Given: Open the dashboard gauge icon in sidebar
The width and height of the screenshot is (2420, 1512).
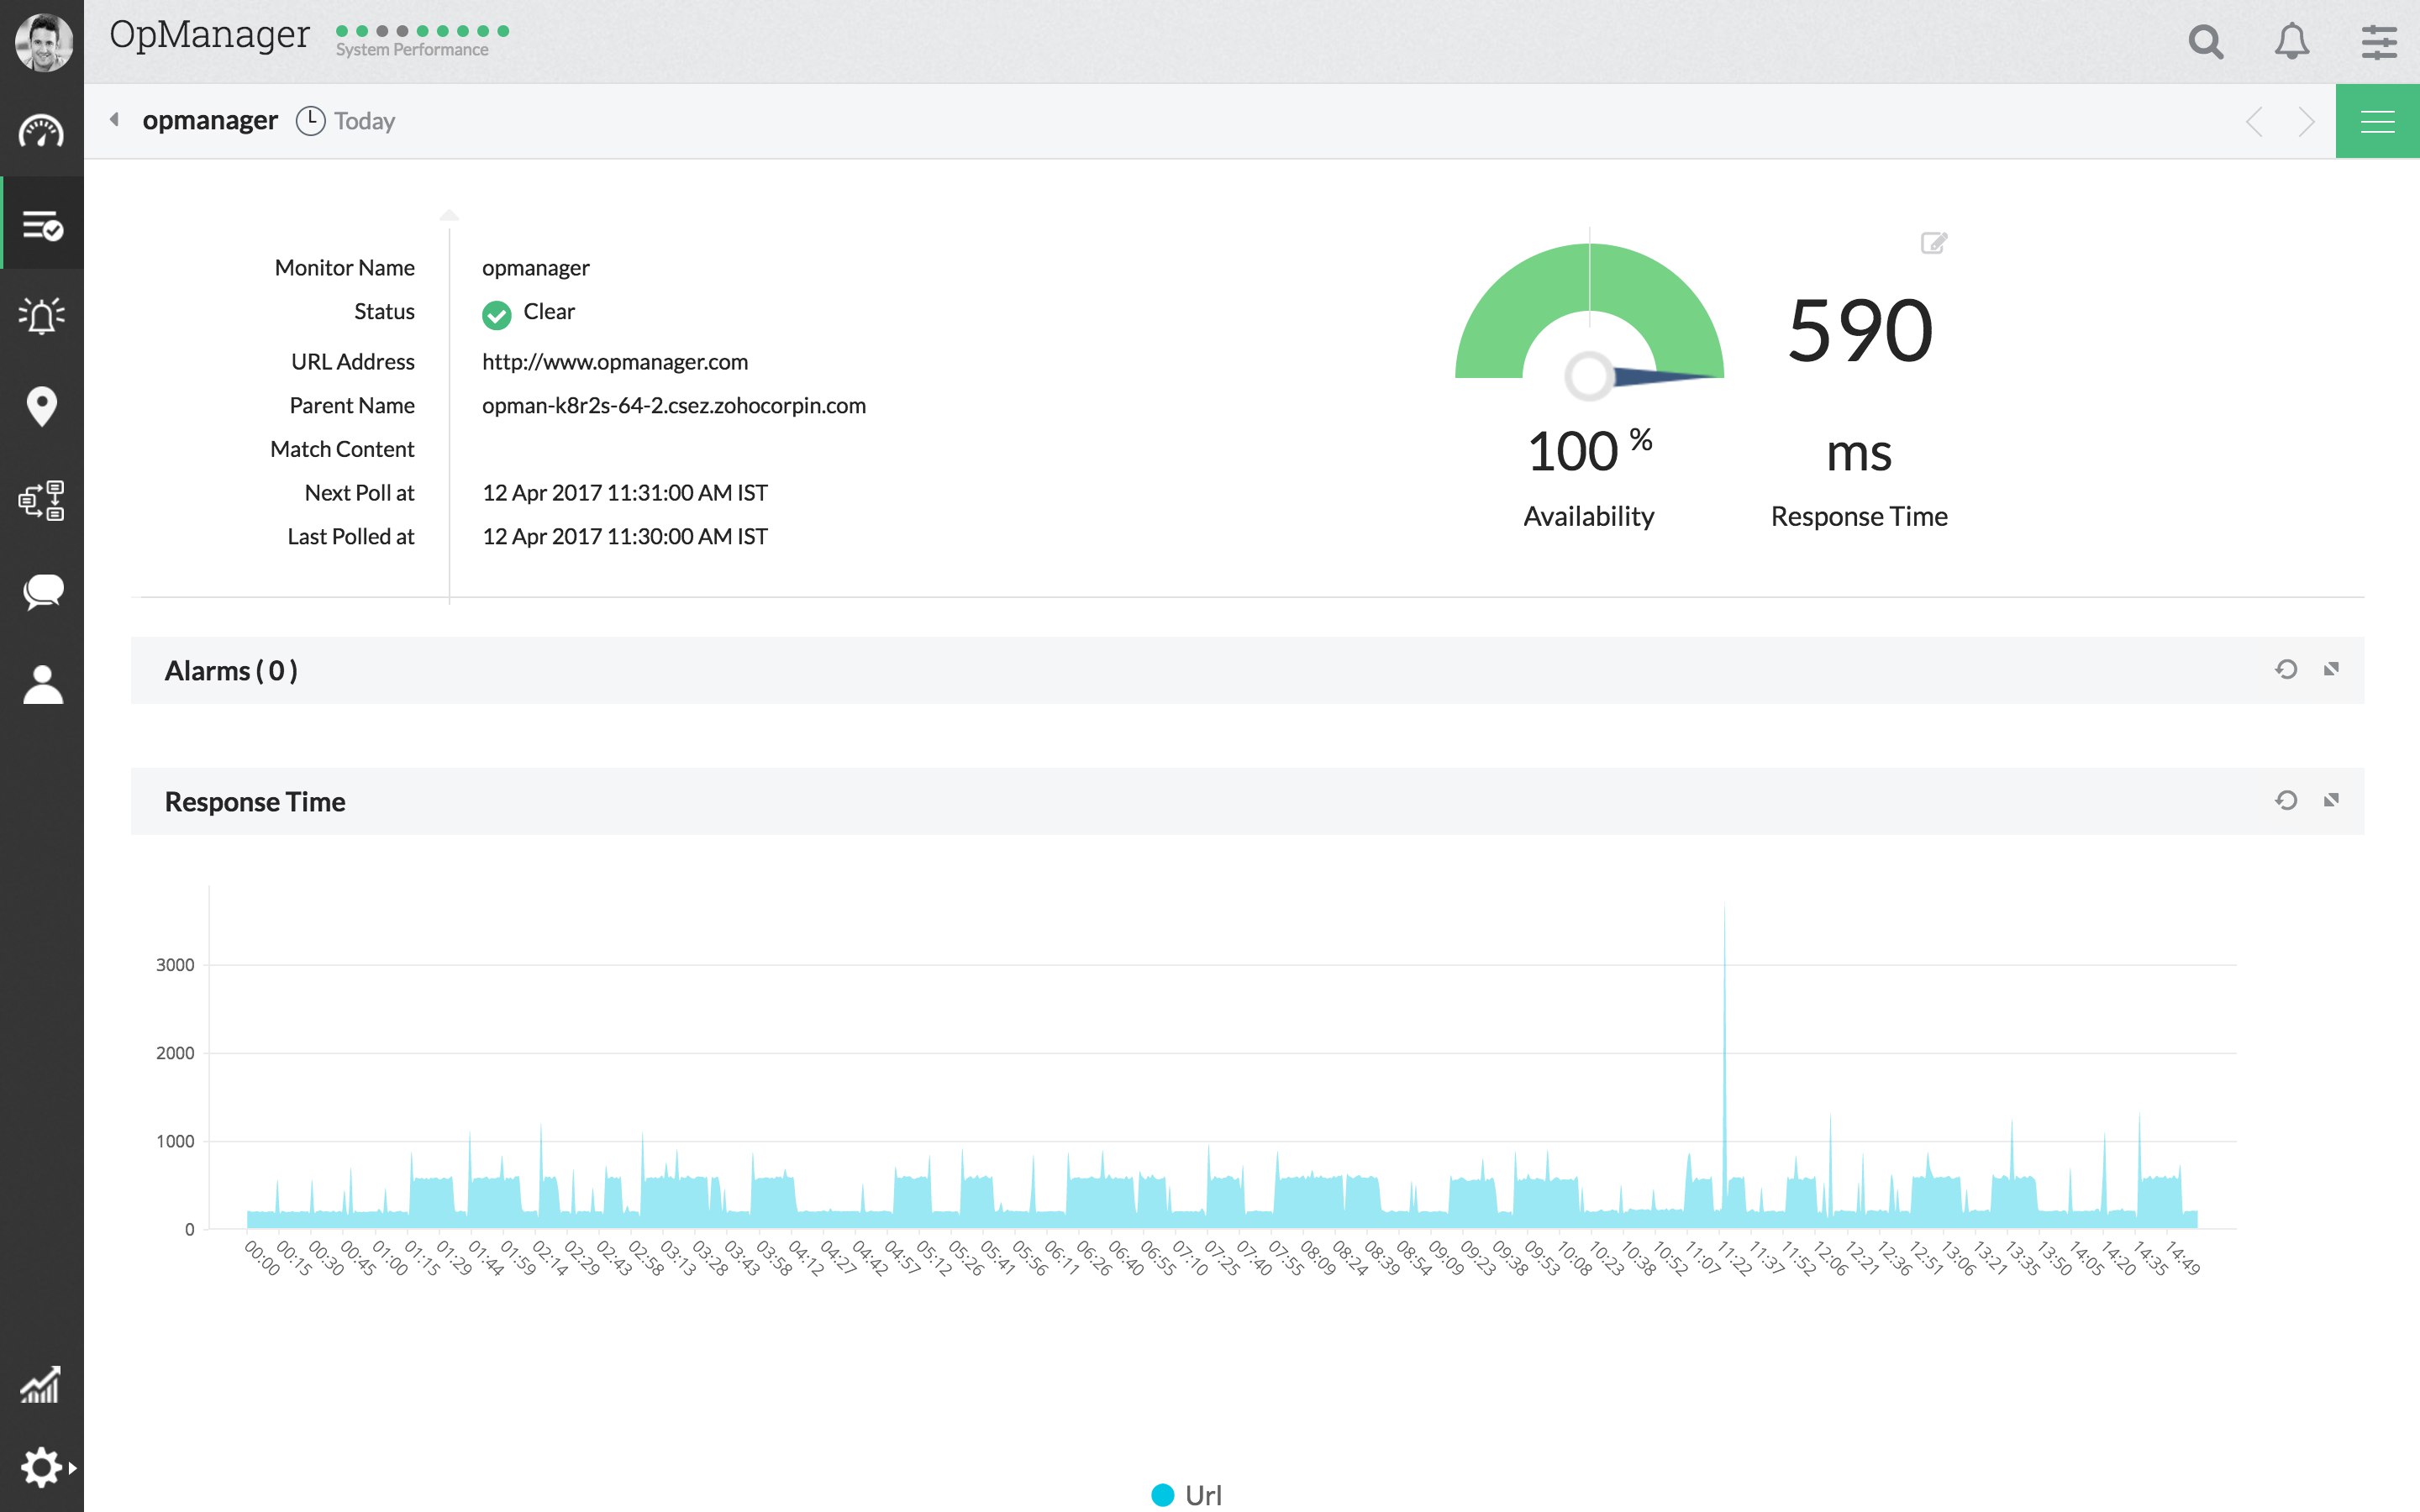Looking at the screenshot, I should coord(41,132).
